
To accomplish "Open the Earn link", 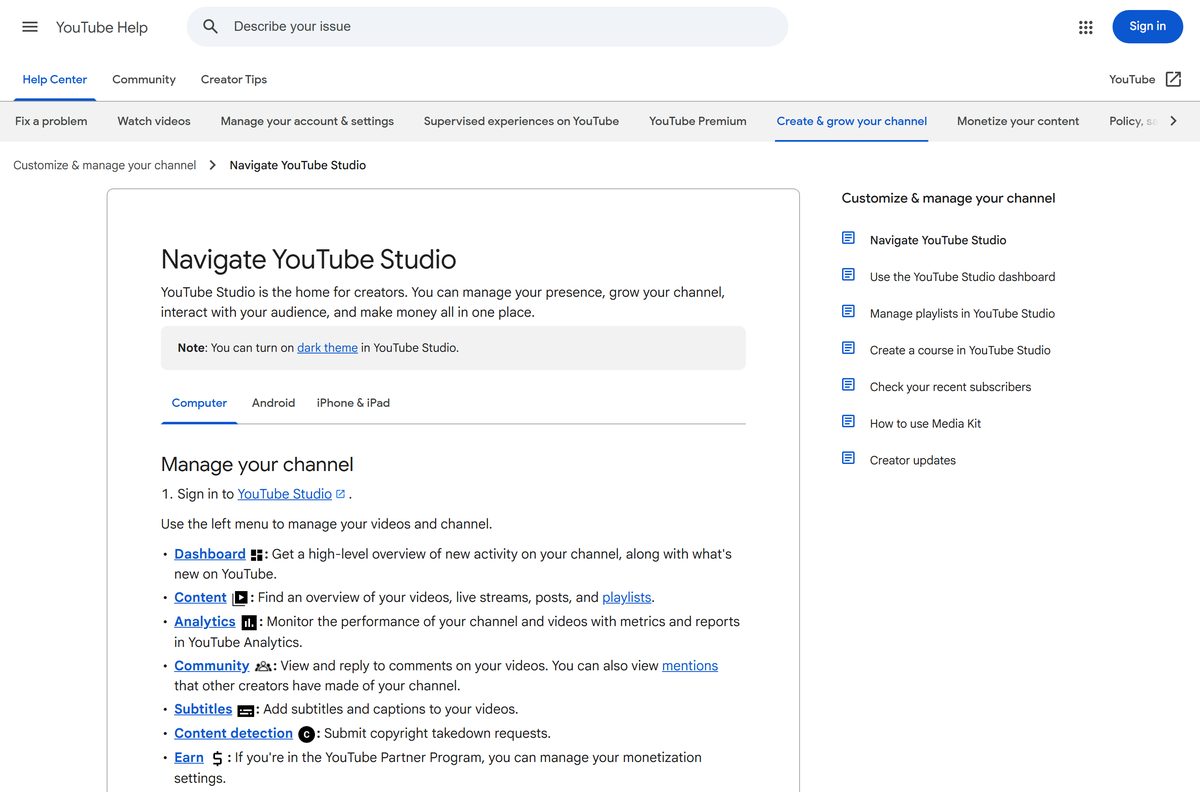I will (x=189, y=758).
